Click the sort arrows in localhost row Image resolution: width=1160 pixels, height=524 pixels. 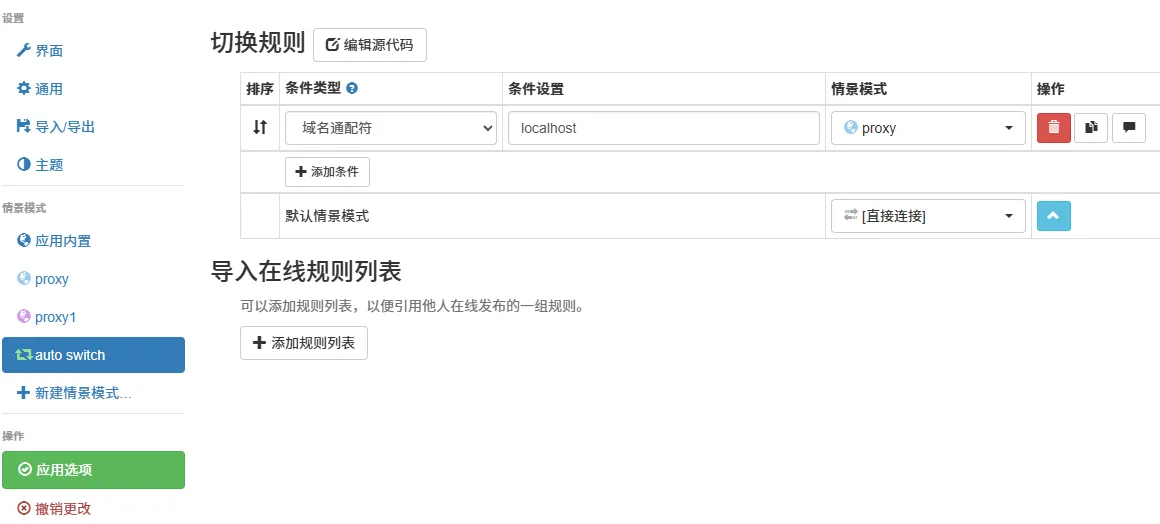click(x=260, y=127)
